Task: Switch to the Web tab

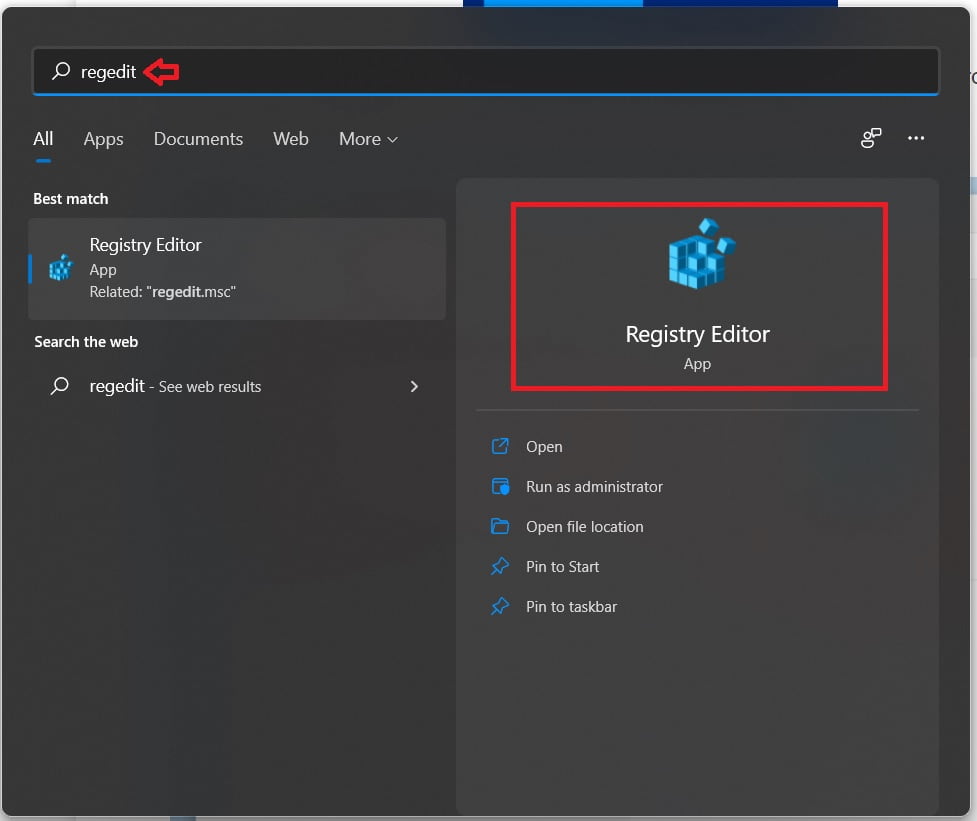Action: 290,139
